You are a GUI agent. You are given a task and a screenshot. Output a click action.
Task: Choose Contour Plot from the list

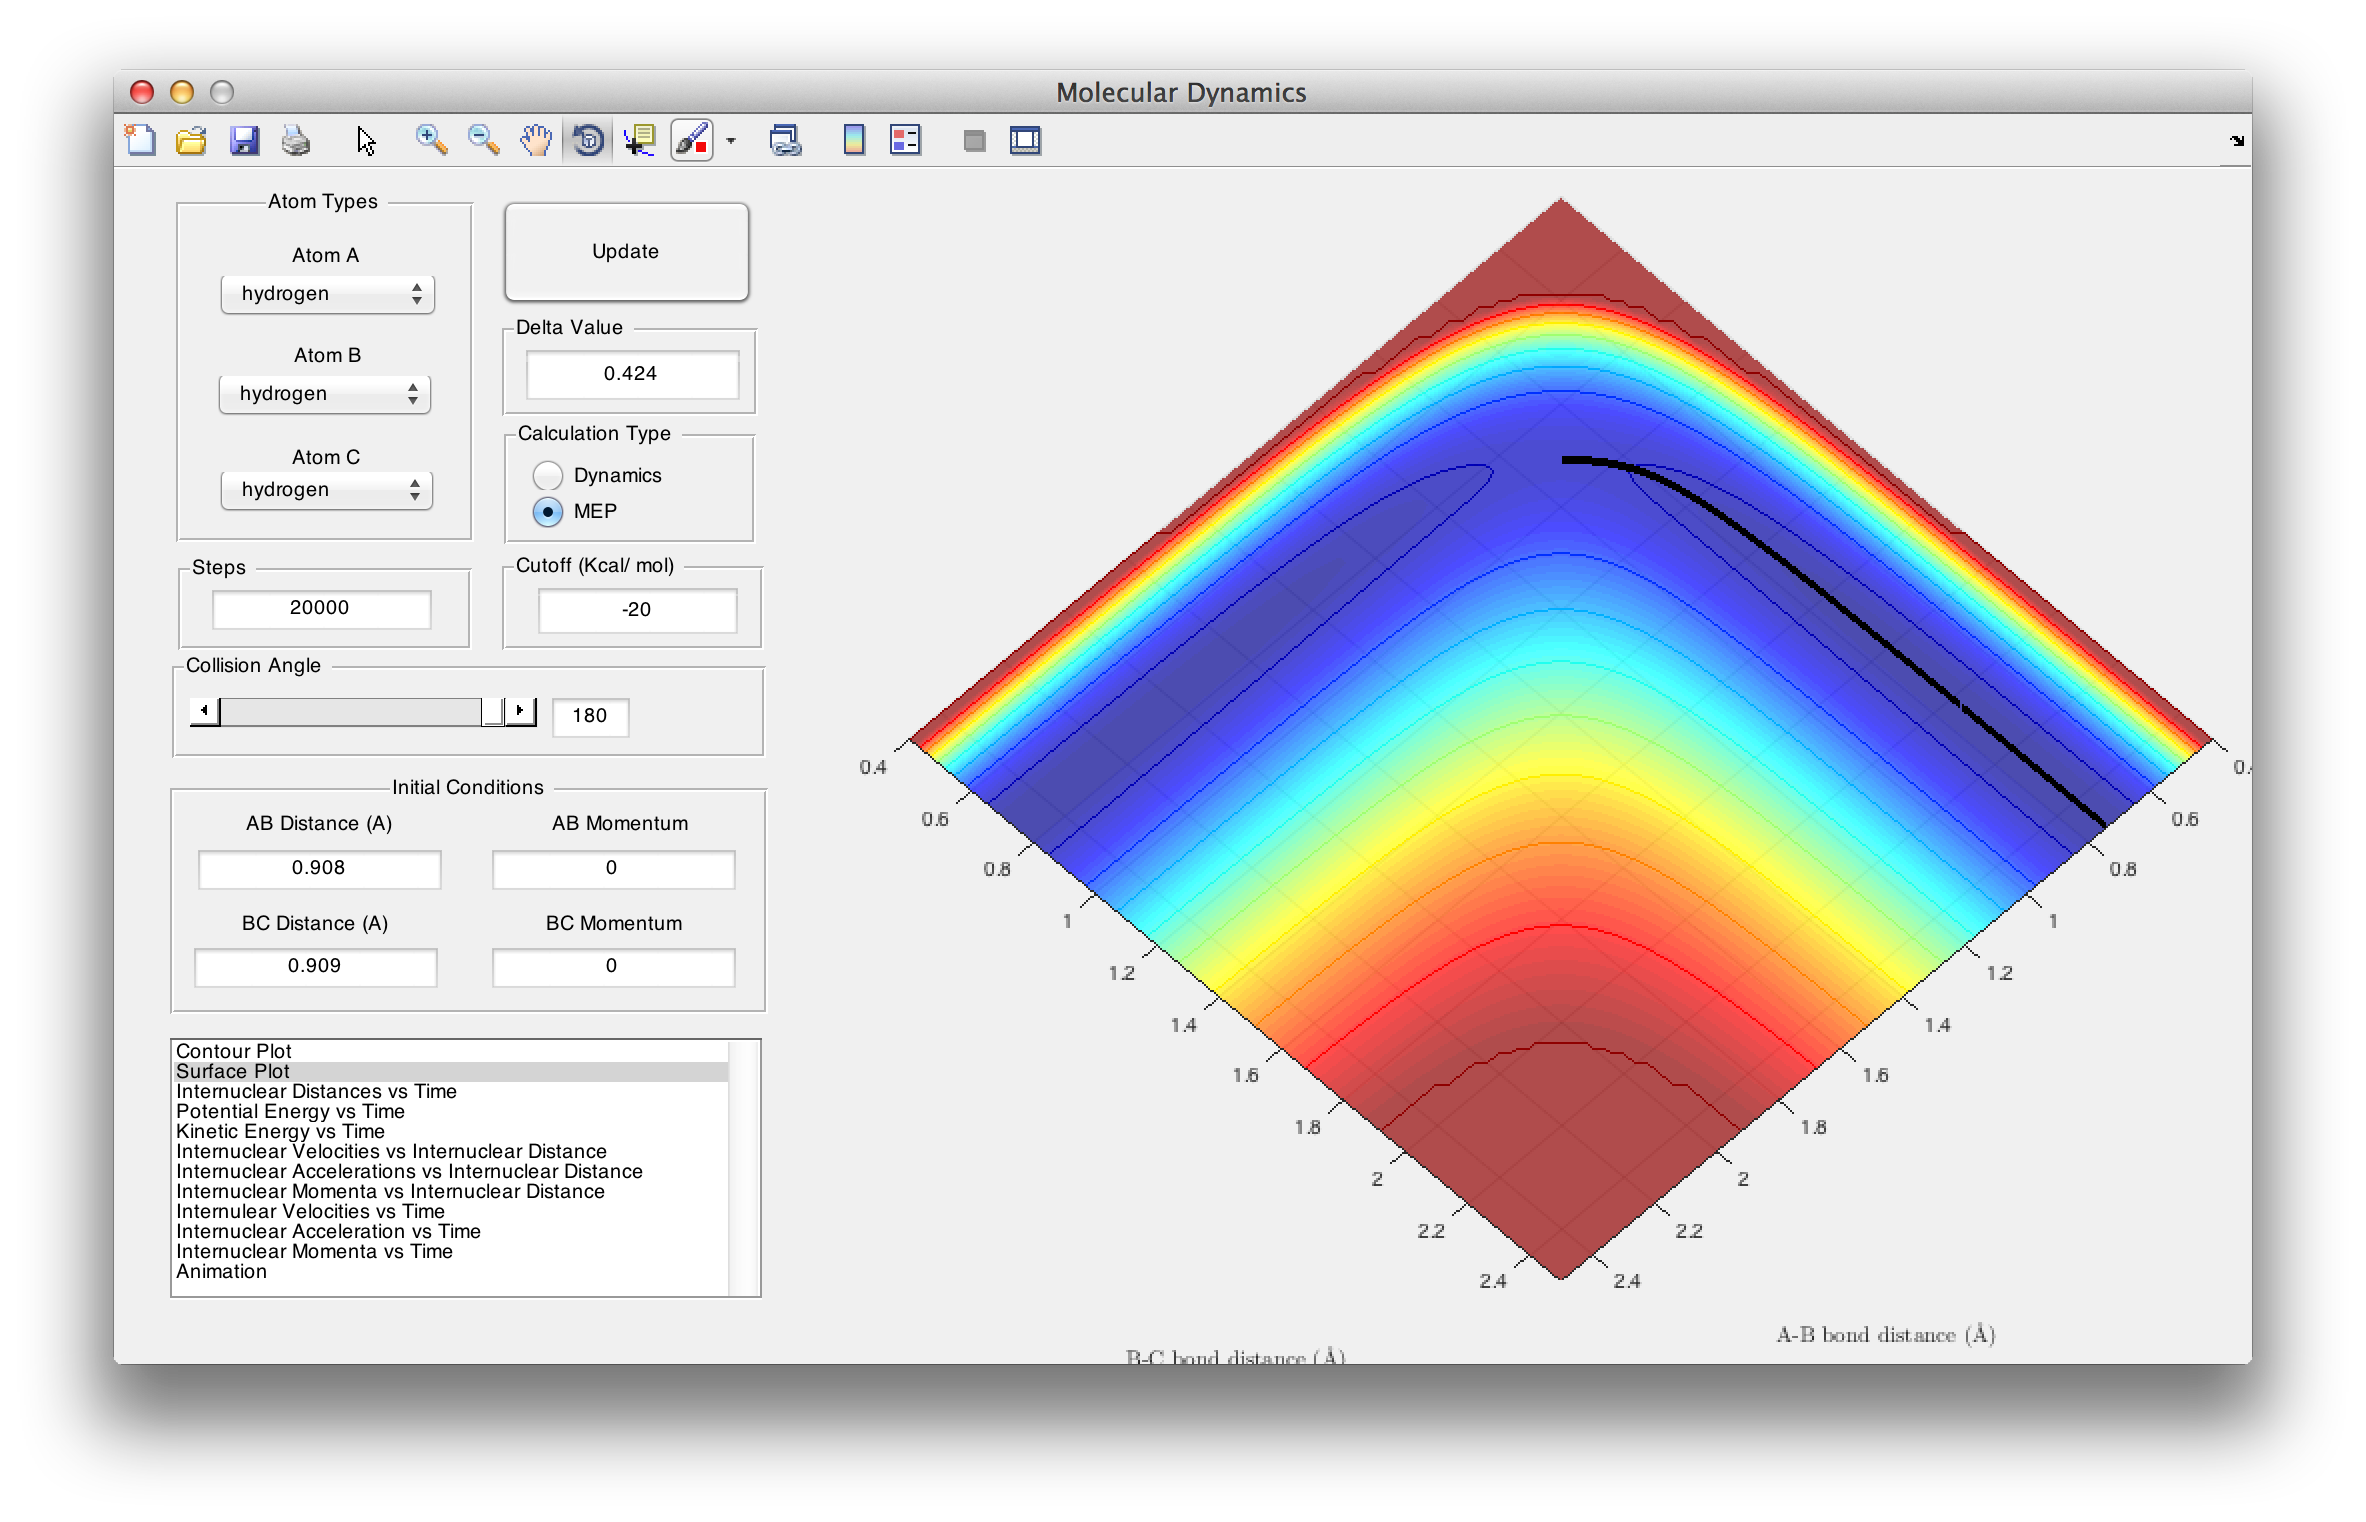(x=234, y=1051)
